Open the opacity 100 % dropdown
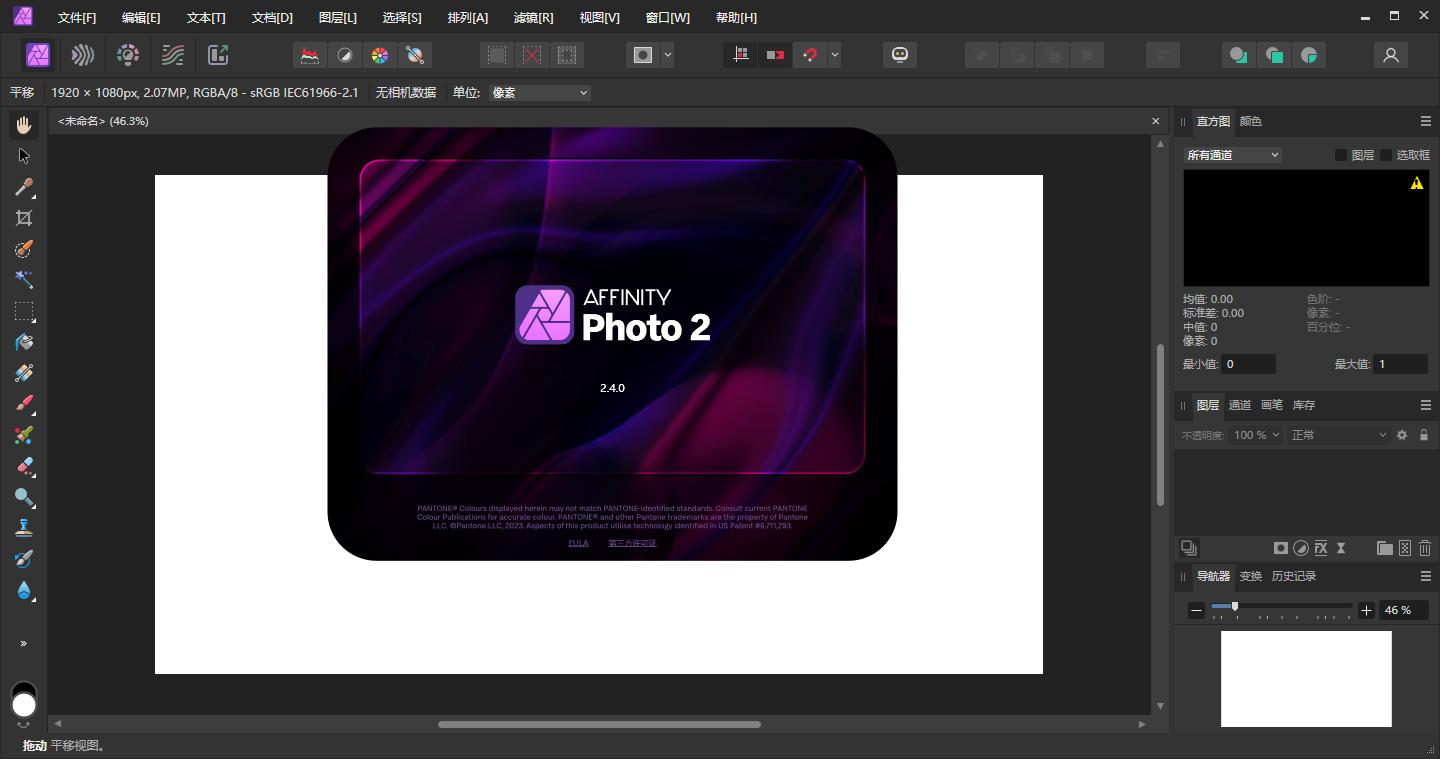Screen dimensions: 1440x759 [1256, 435]
